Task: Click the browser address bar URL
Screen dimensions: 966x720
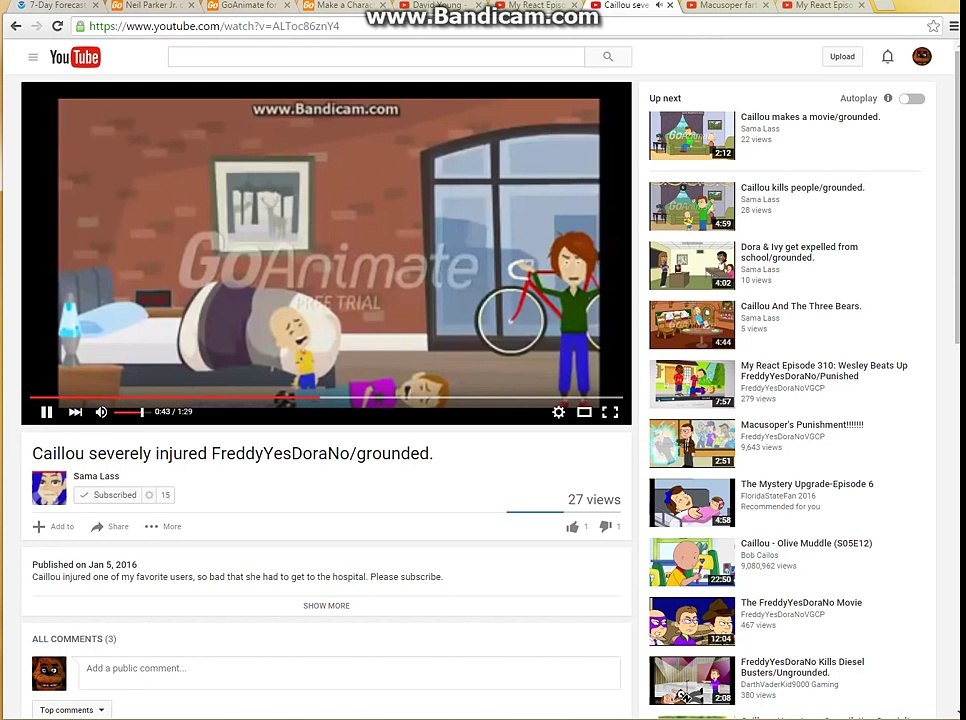Action: 214,26
